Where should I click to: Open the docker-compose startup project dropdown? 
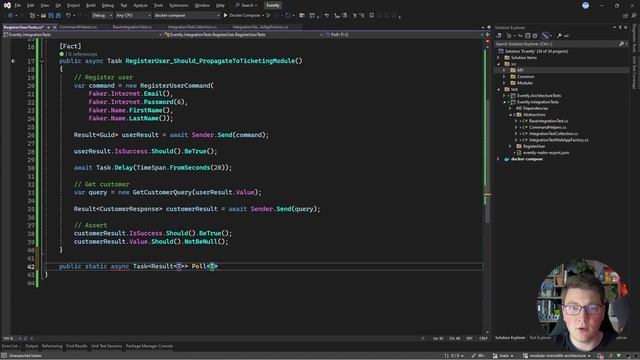tap(187, 16)
